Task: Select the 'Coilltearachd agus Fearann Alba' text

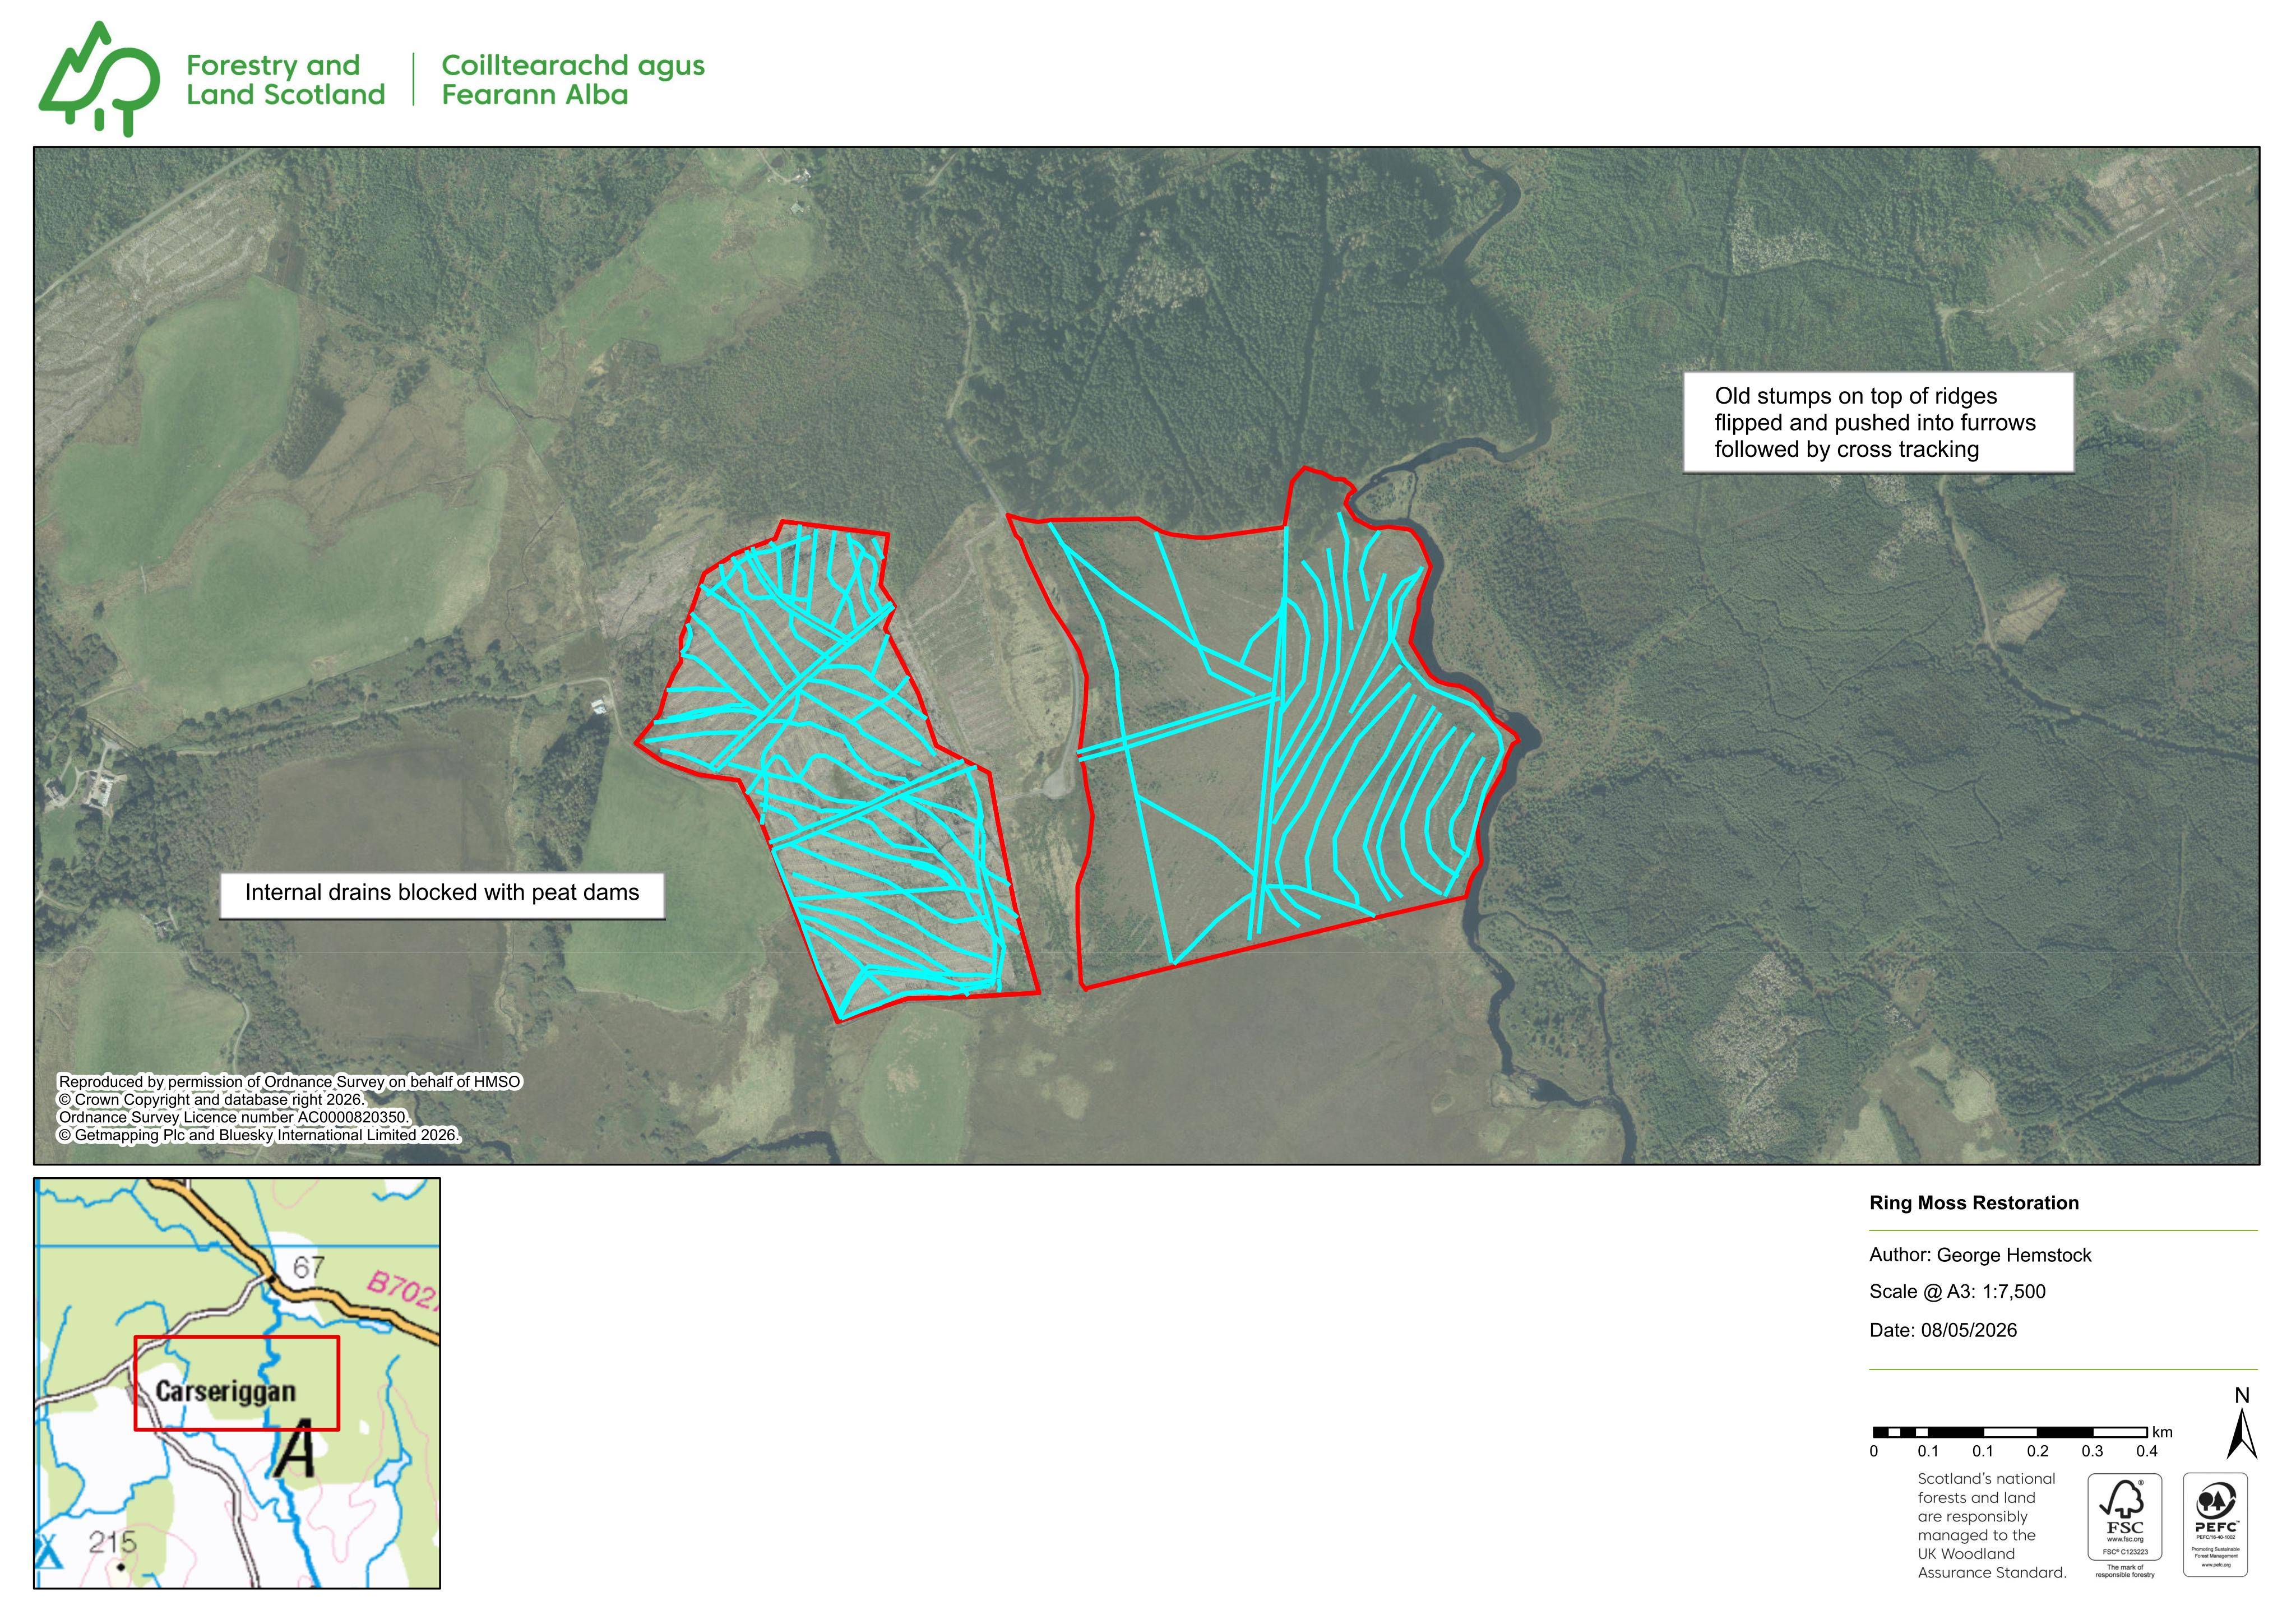Action: point(573,80)
